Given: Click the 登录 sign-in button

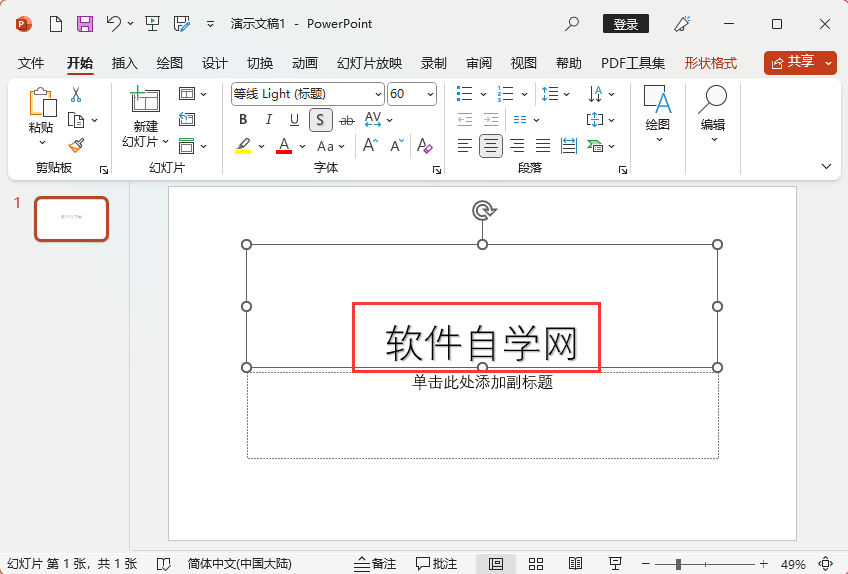Looking at the screenshot, I should 626,24.
